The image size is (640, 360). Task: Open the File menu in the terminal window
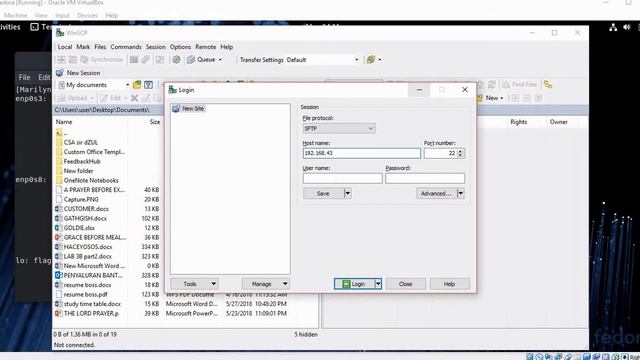pos(24,77)
